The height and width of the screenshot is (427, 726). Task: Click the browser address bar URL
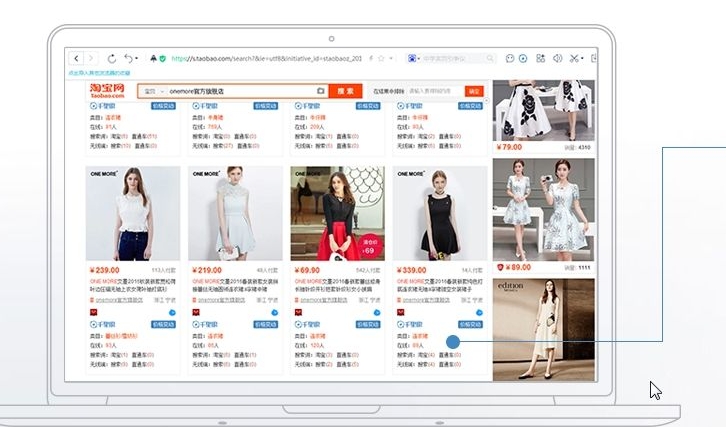click(x=260, y=59)
